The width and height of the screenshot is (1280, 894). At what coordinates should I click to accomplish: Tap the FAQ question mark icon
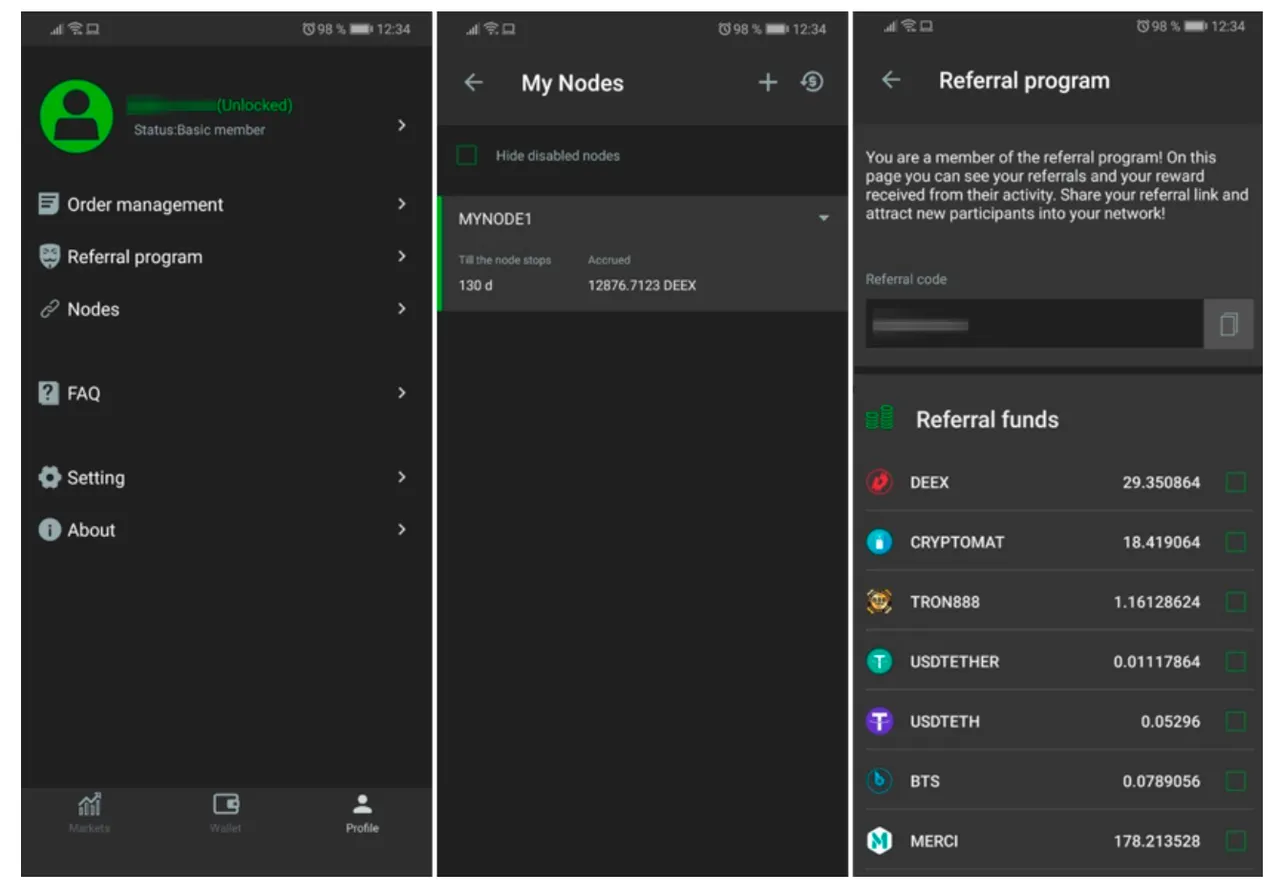coord(48,393)
